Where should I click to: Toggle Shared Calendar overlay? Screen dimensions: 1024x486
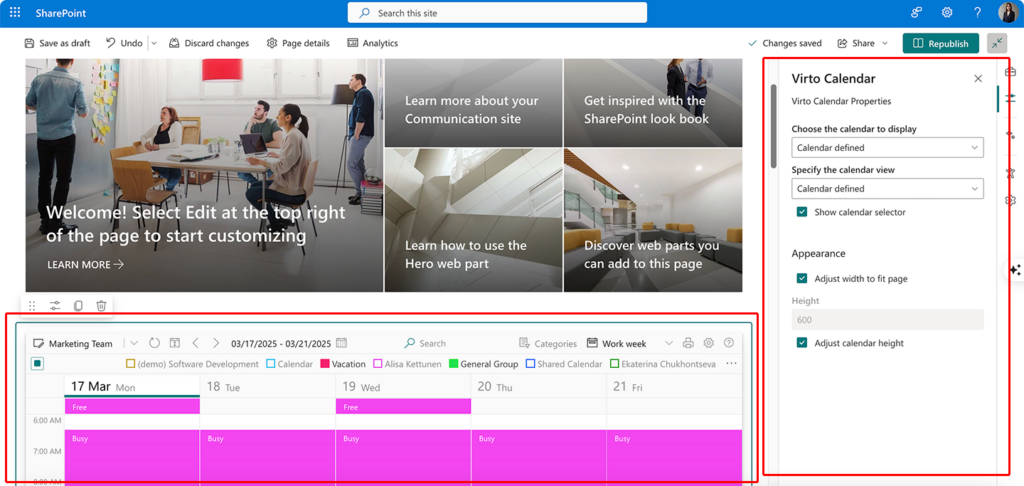pyautogui.click(x=564, y=364)
